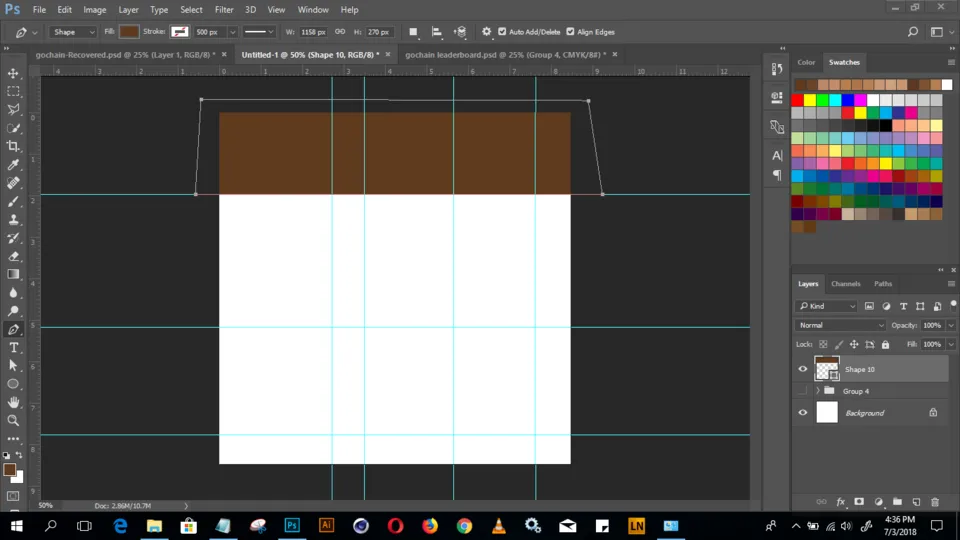Open layer Fill slider dropdown
The width and height of the screenshot is (960, 540).
point(951,345)
